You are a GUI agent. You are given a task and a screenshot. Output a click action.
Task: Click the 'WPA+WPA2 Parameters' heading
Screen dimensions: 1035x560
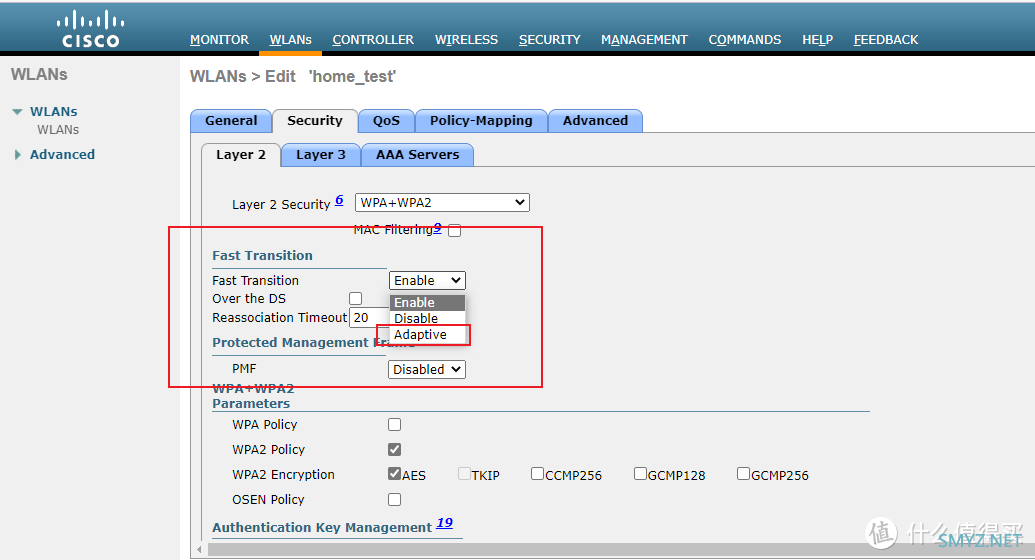(x=253, y=396)
